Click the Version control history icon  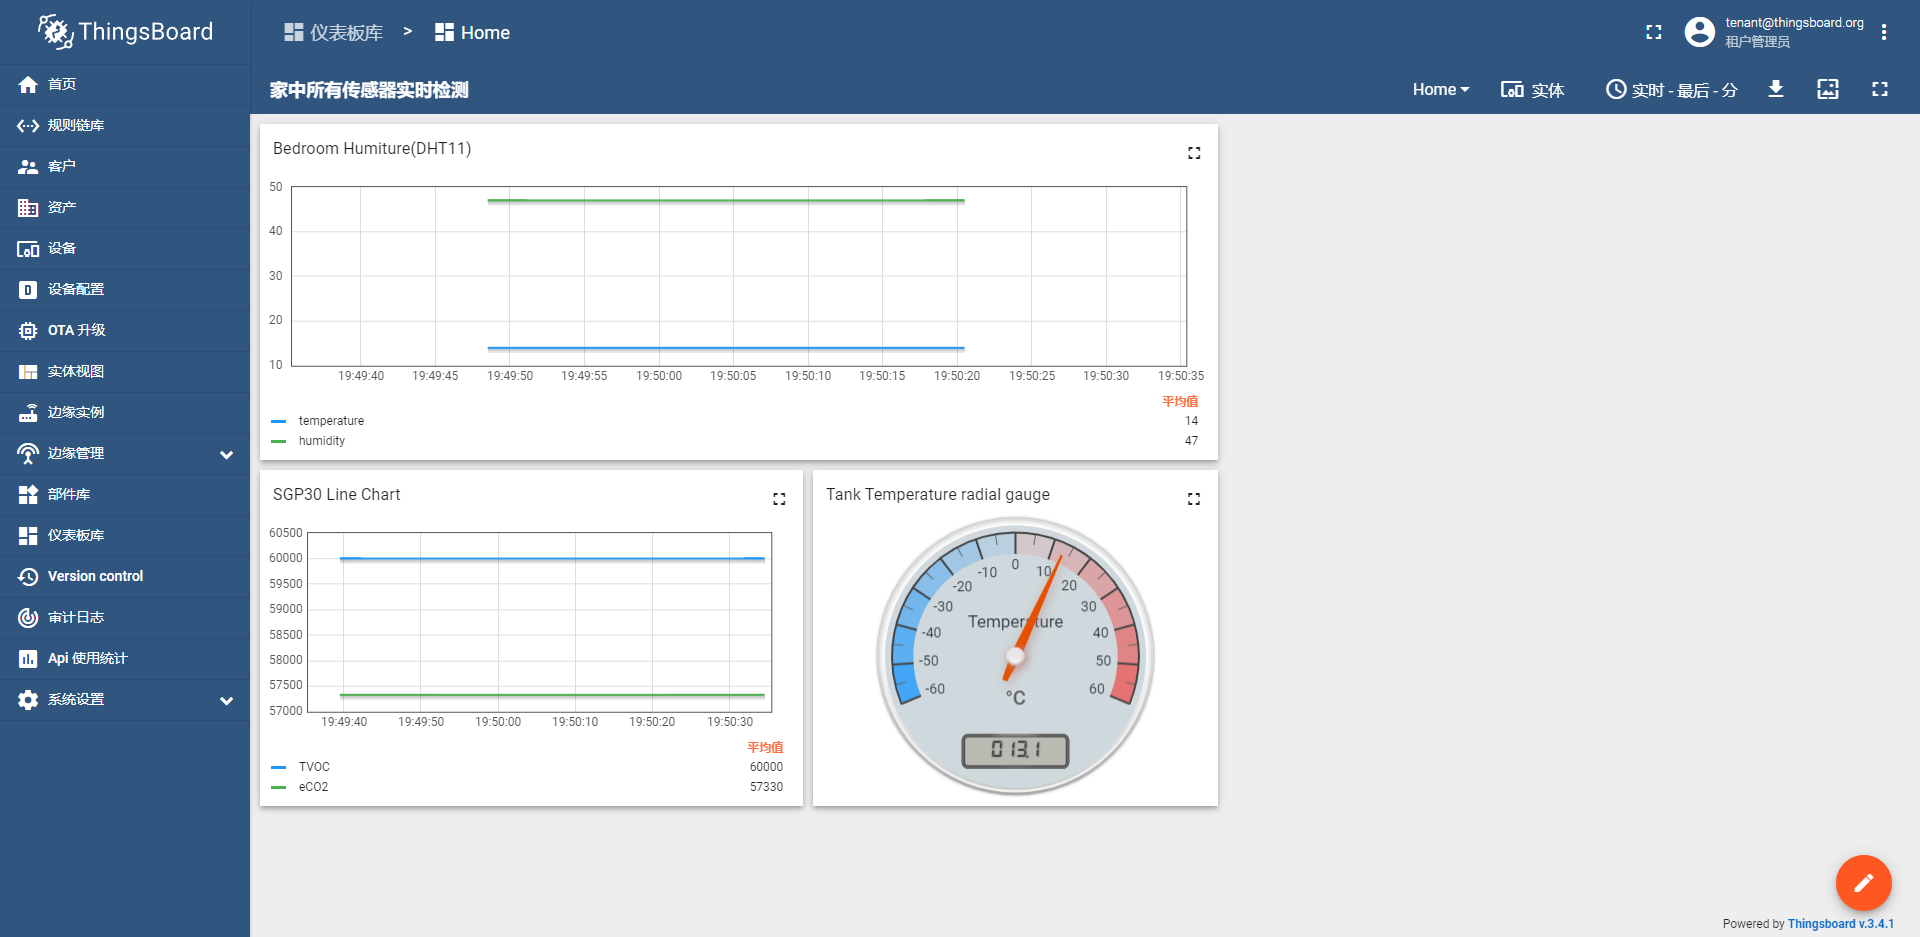click(28, 576)
